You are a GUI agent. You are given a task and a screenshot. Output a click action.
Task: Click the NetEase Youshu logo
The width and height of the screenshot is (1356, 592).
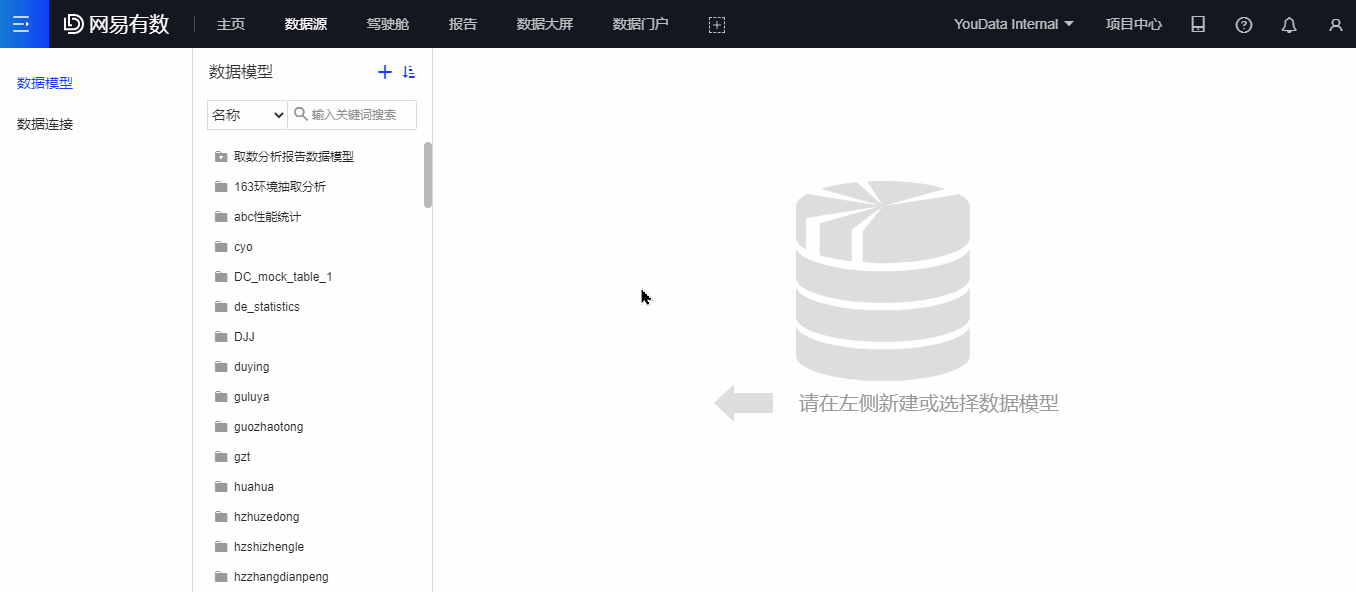117,24
